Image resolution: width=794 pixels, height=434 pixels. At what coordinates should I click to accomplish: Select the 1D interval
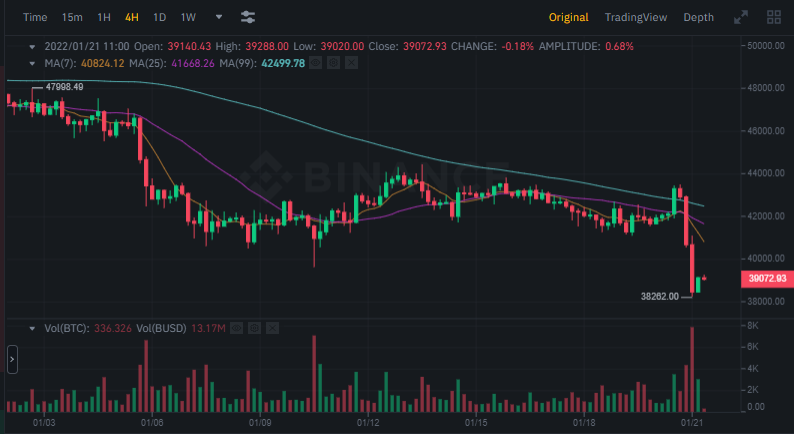[x=160, y=17]
